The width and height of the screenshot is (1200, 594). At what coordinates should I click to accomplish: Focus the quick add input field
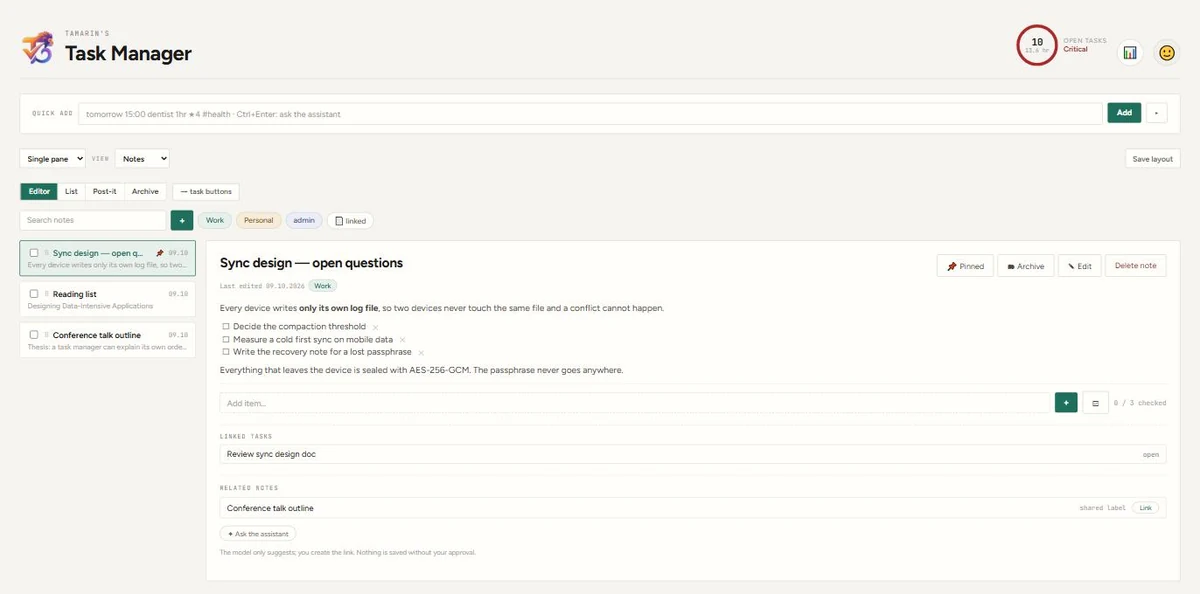coord(590,113)
